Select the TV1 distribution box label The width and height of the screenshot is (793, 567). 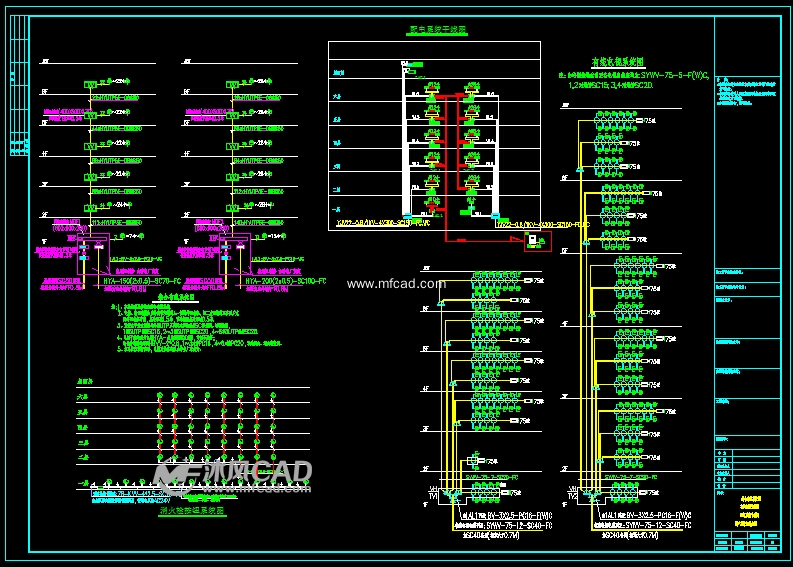tap(433, 497)
